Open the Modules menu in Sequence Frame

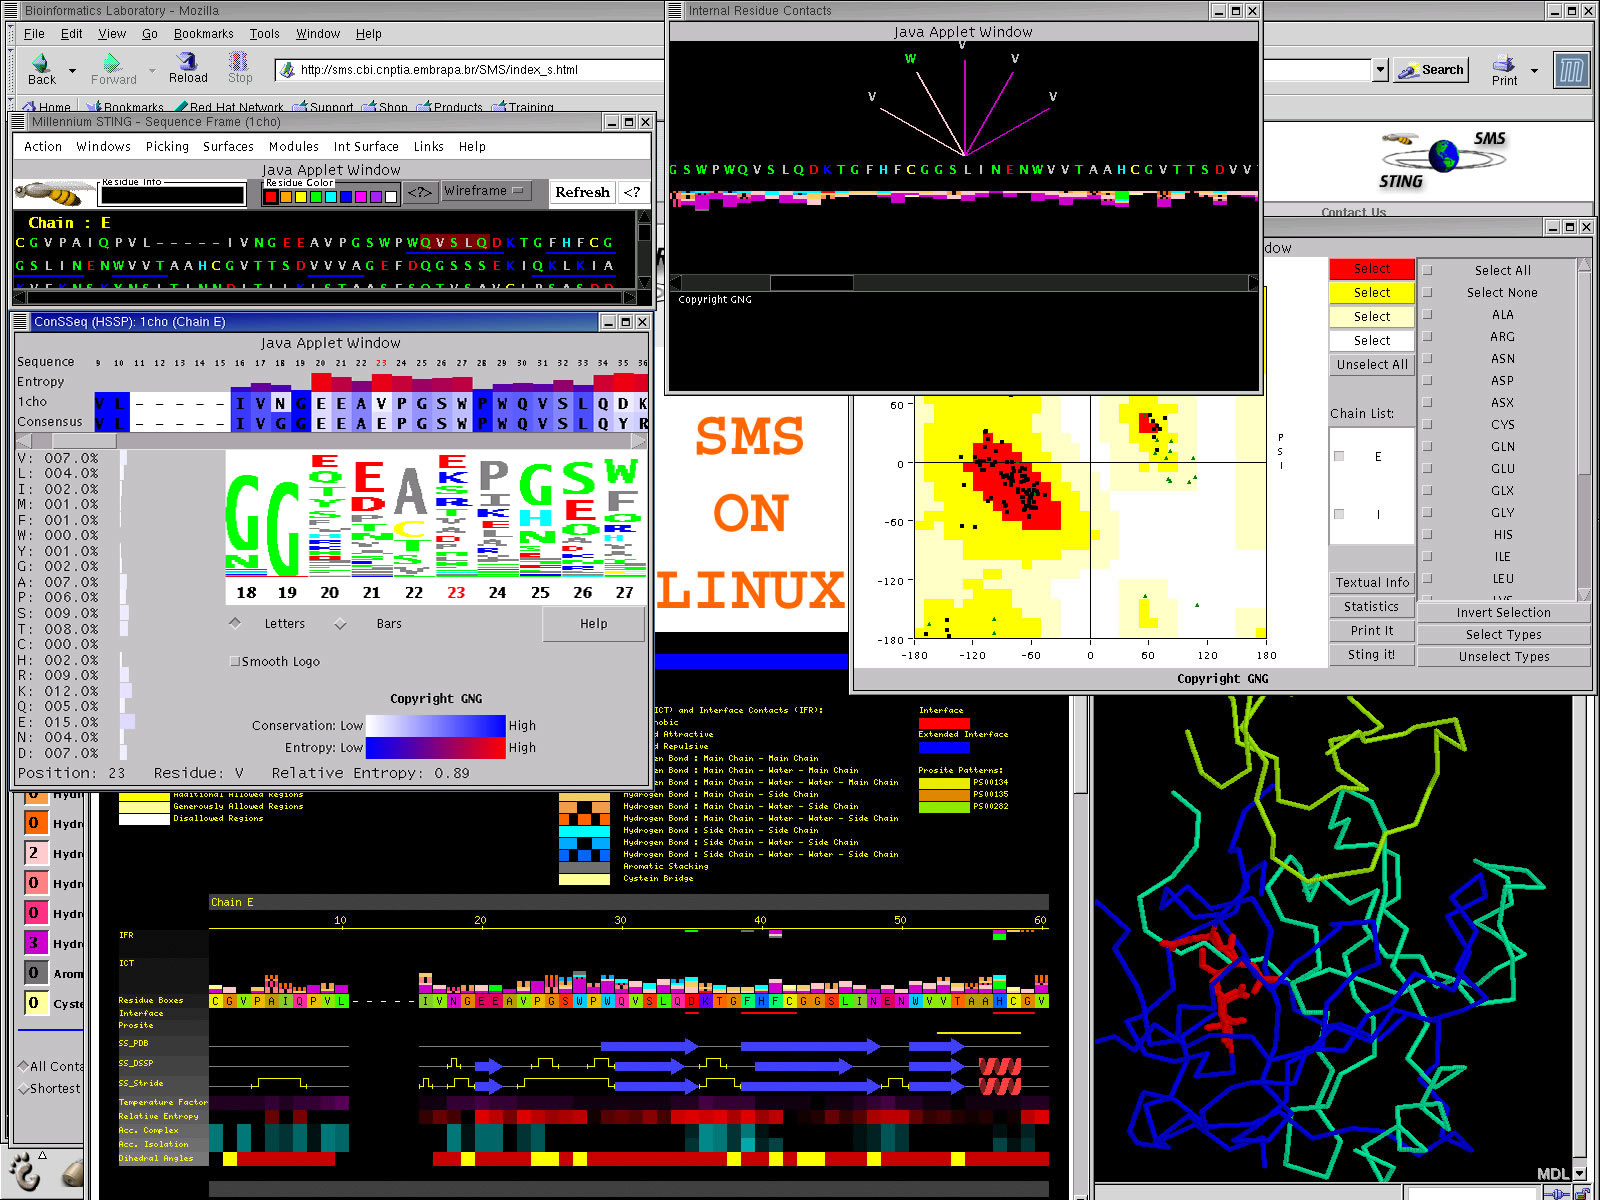pyautogui.click(x=294, y=146)
